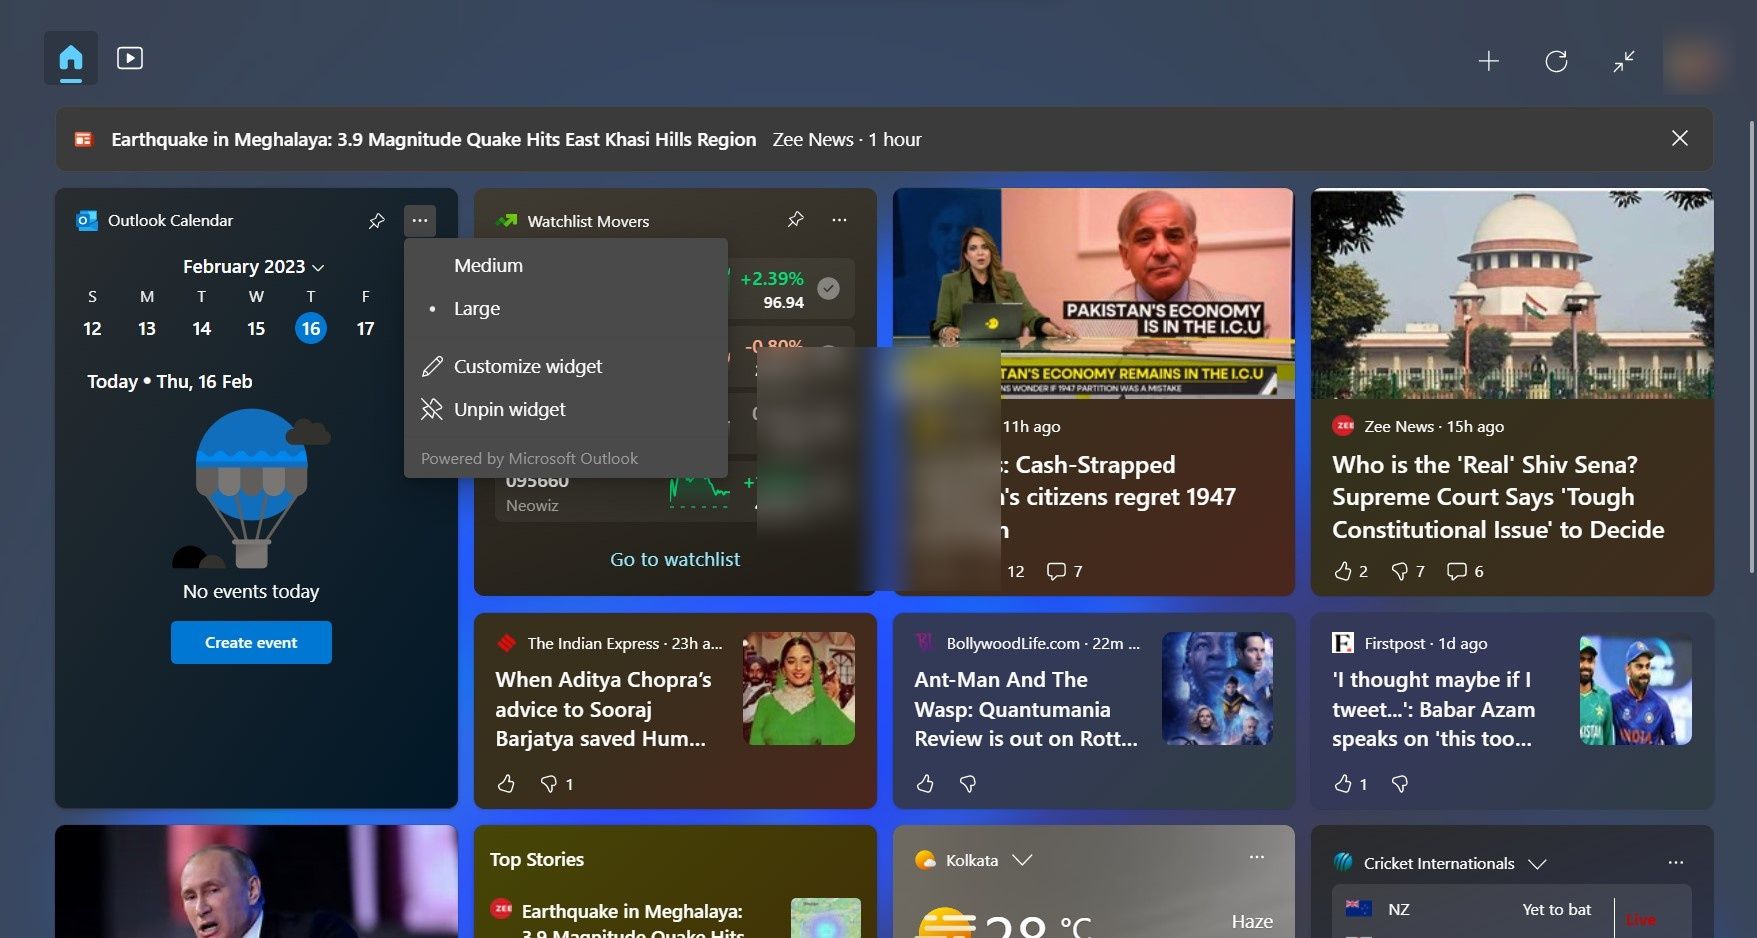Click the Zee News source label
Image resolution: width=1757 pixels, height=938 pixels.
tap(1400, 426)
